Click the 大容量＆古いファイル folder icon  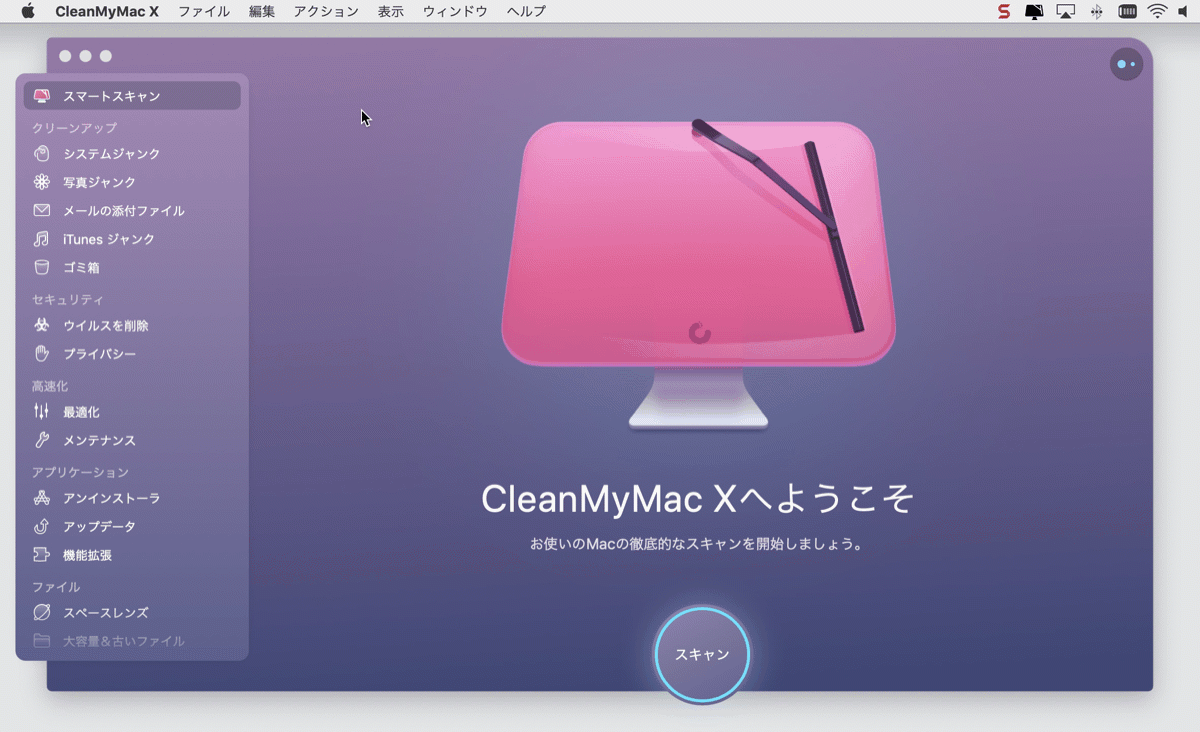(41, 641)
